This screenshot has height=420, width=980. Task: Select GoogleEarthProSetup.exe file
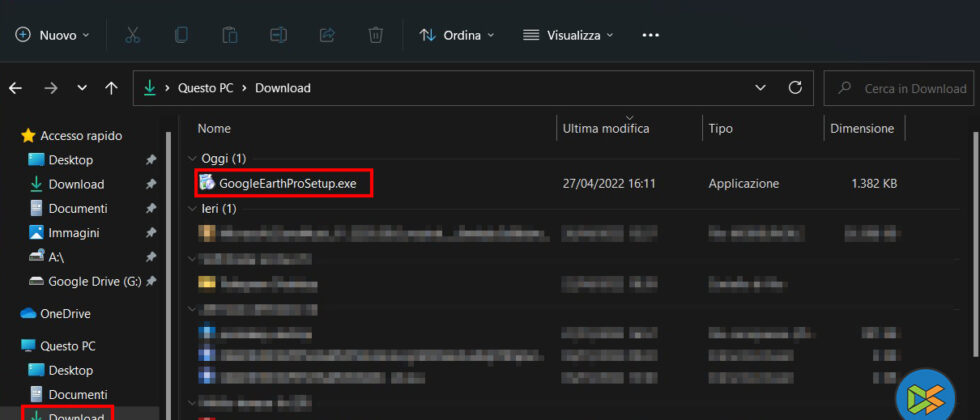click(288, 184)
